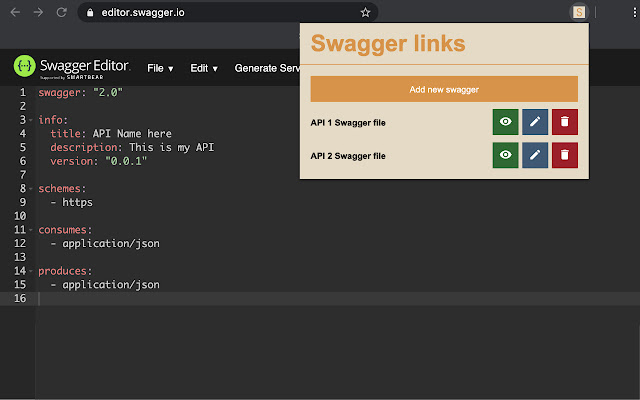The height and width of the screenshot is (400, 640).
Task: Click line number 10 in the gutter
Action: pyautogui.click(x=20, y=216)
